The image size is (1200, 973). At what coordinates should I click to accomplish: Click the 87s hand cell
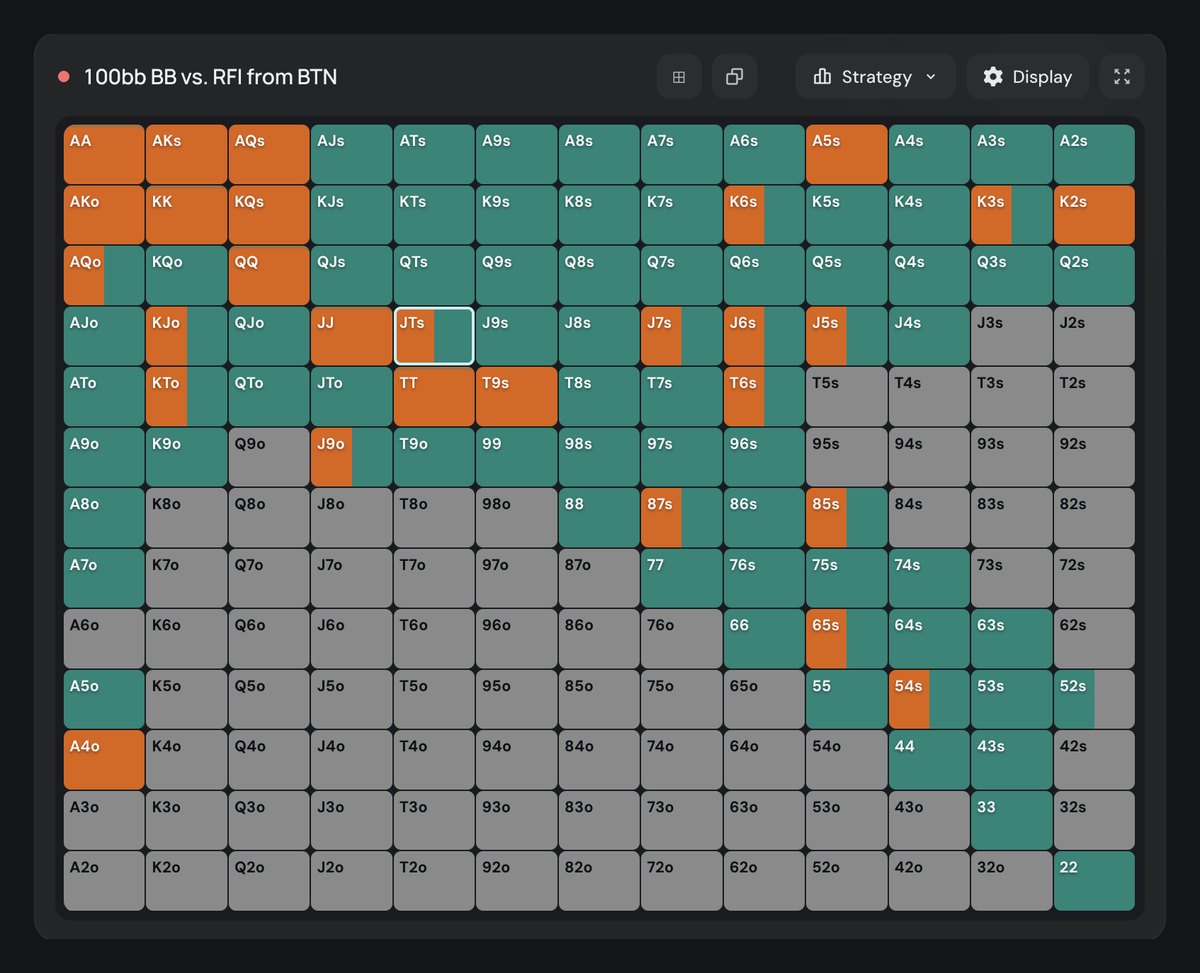click(682, 518)
